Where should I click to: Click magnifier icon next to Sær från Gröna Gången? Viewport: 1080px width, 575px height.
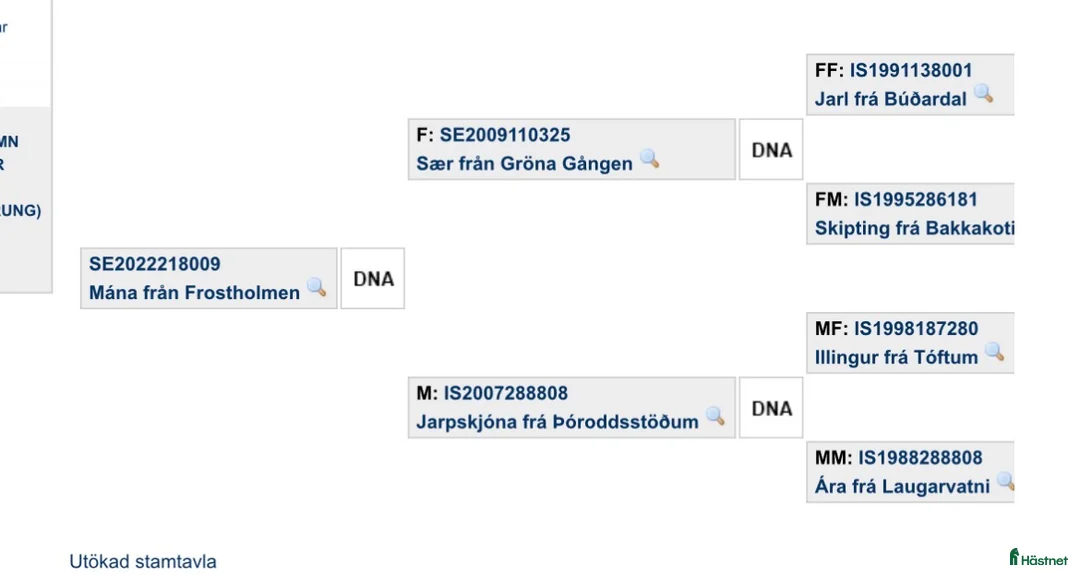(x=650, y=158)
